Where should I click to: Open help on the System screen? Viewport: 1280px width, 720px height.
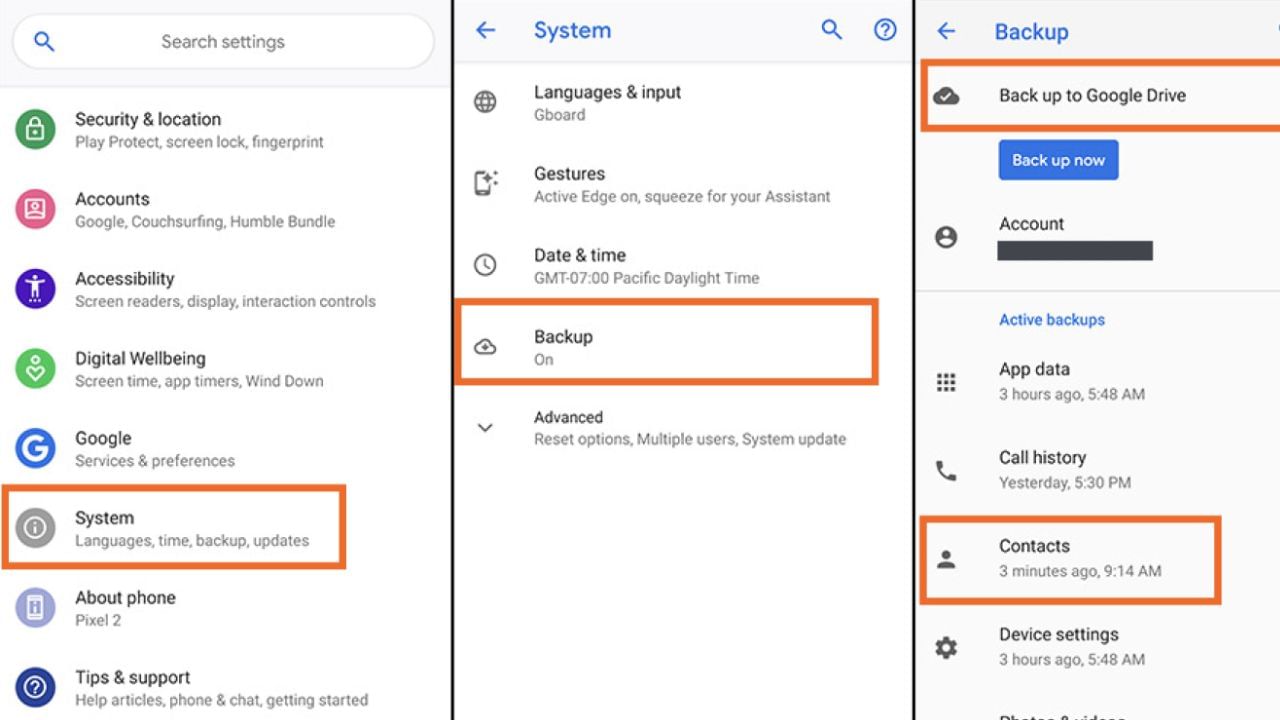[885, 30]
